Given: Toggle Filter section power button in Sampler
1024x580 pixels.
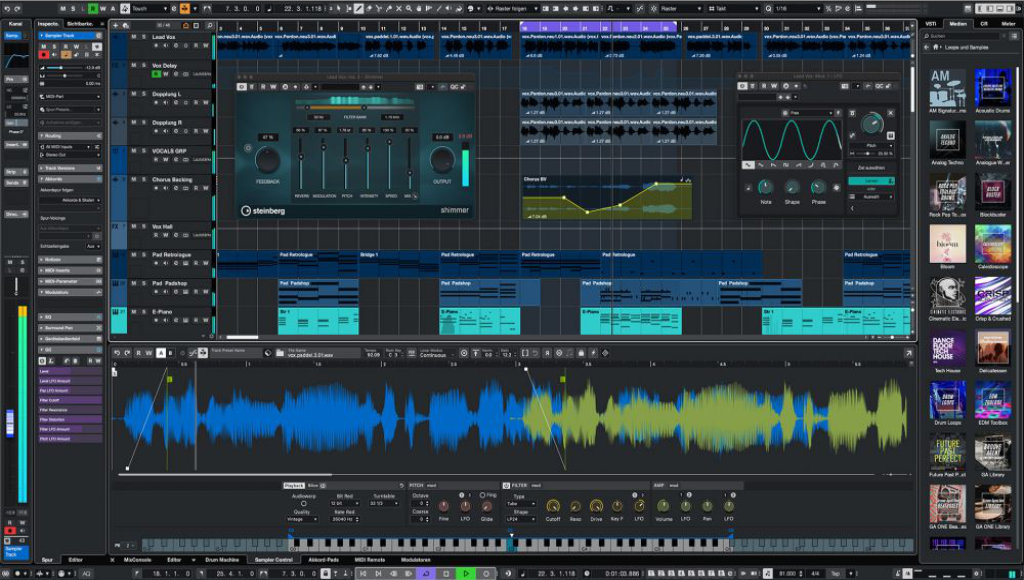Looking at the screenshot, I should [x=506, y=485].
